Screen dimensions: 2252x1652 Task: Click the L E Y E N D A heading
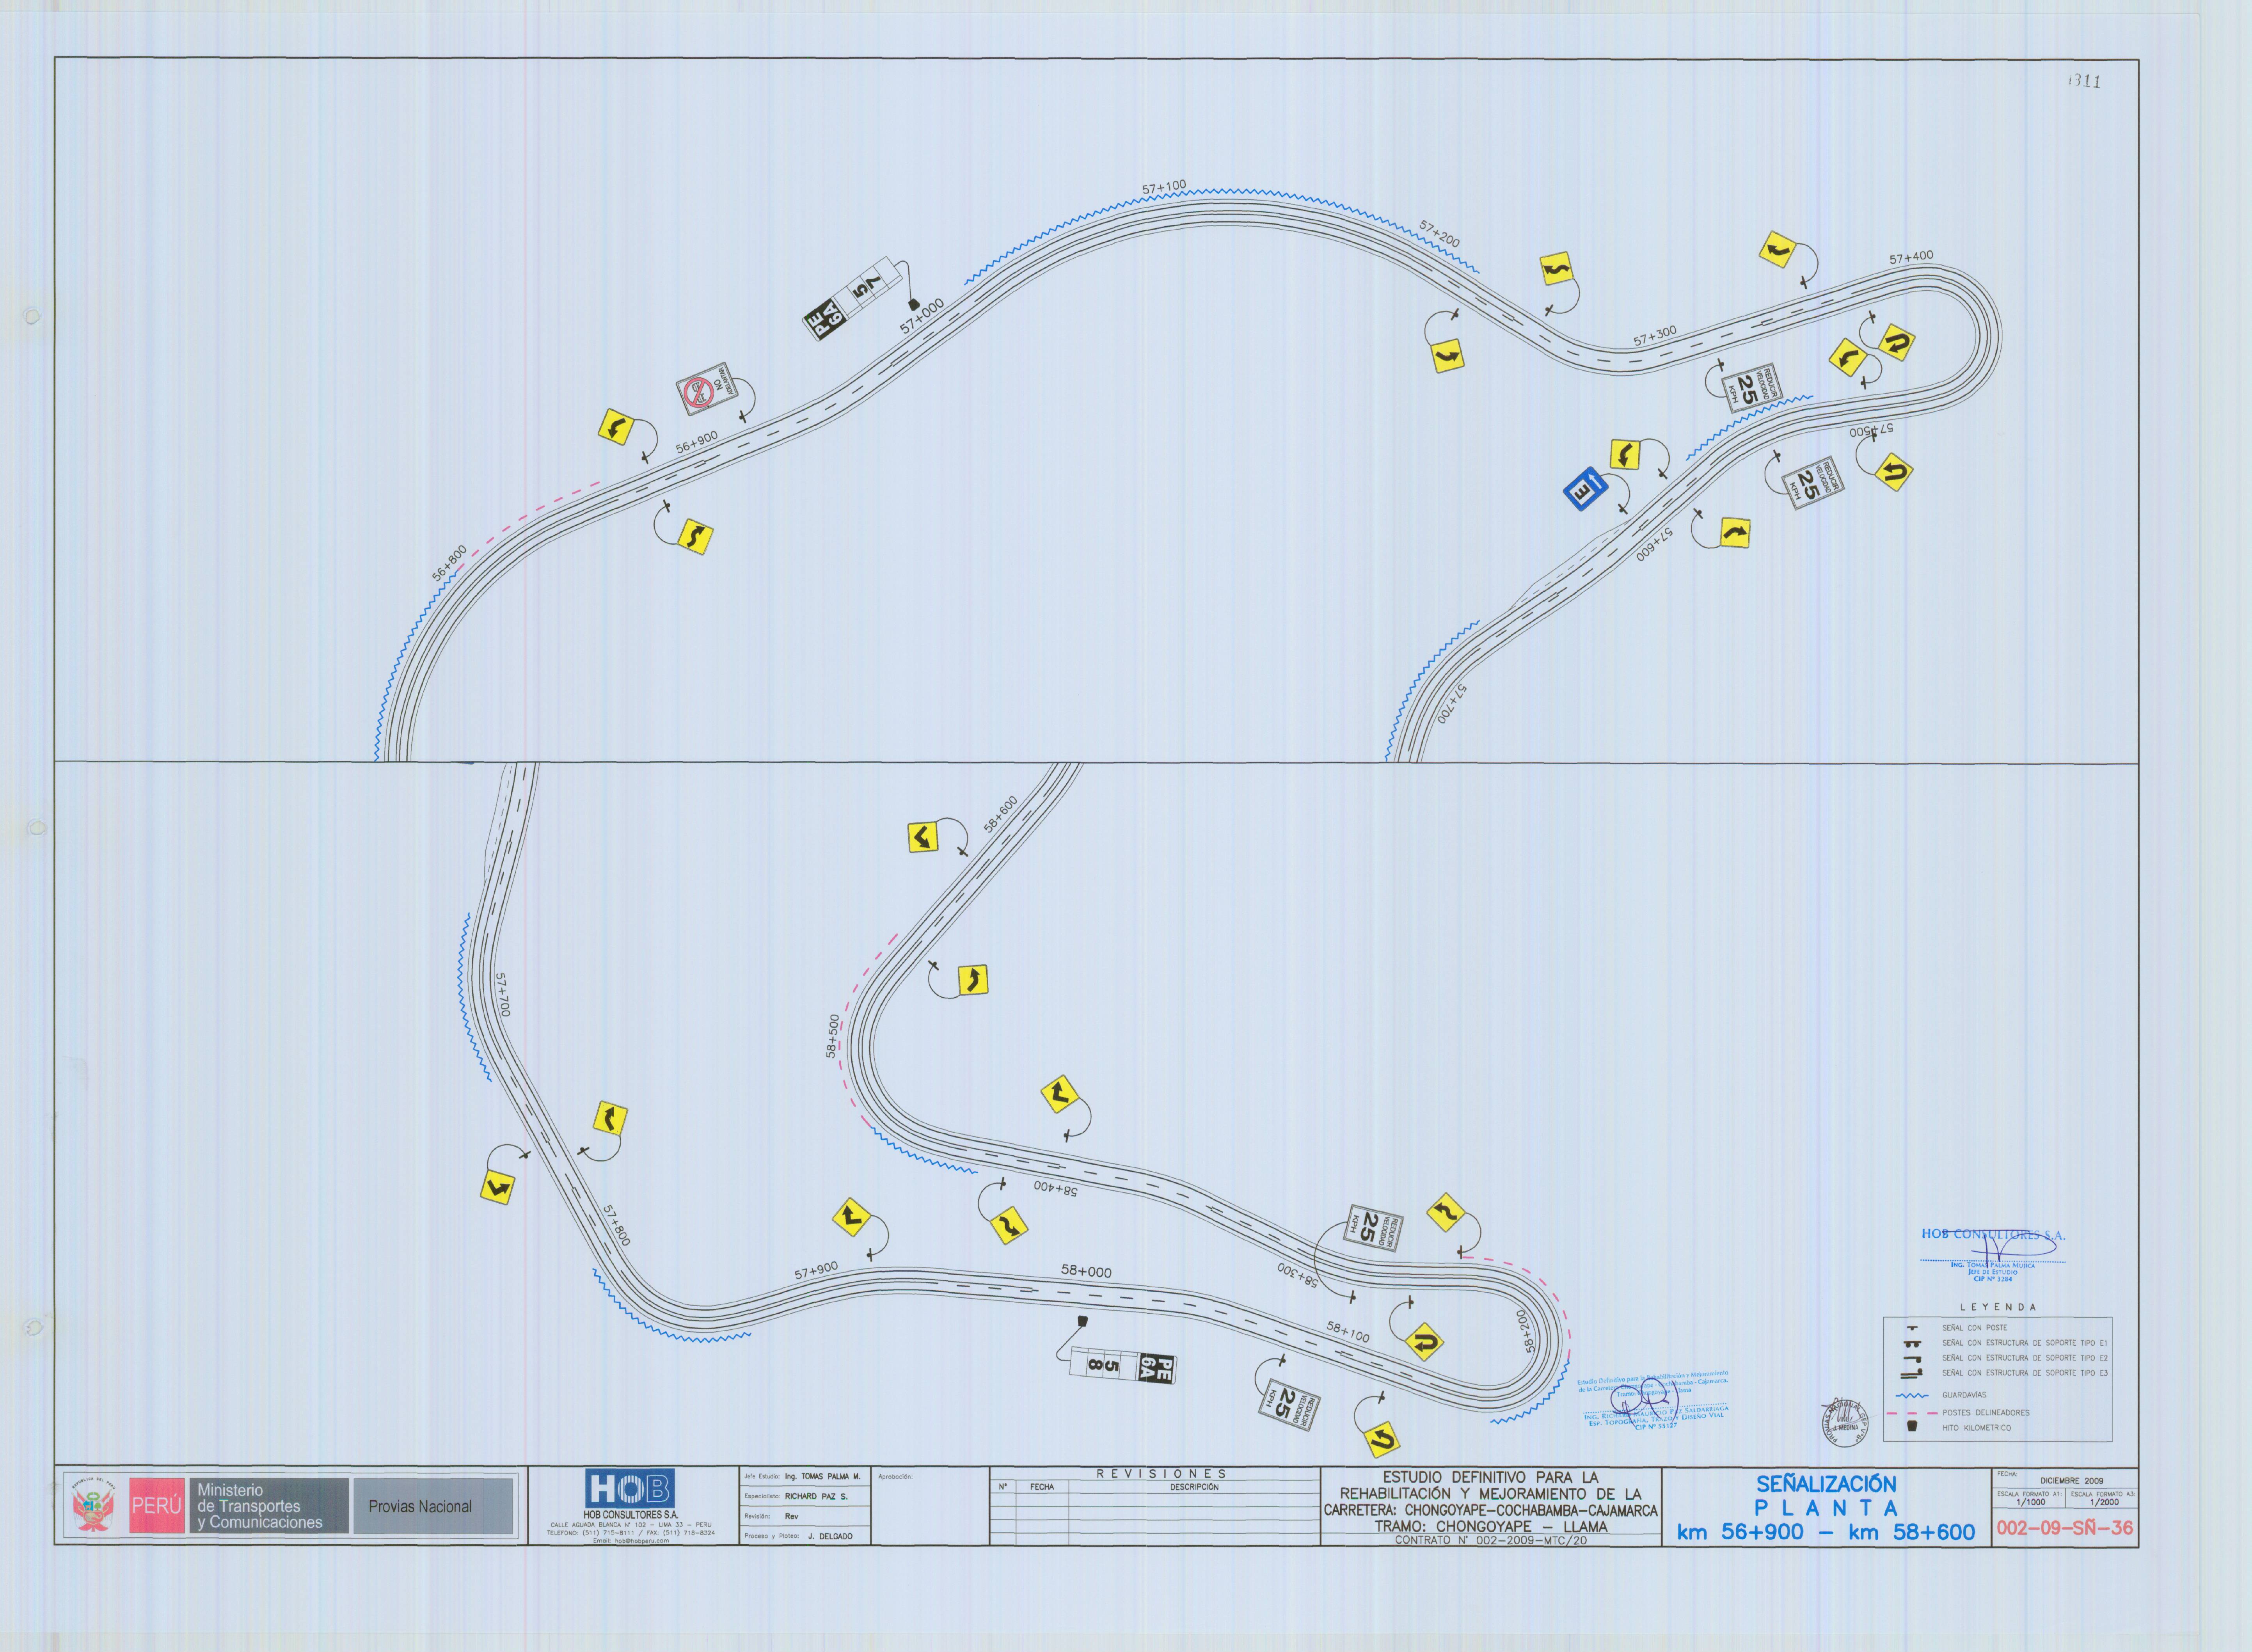(1998, 1307)
